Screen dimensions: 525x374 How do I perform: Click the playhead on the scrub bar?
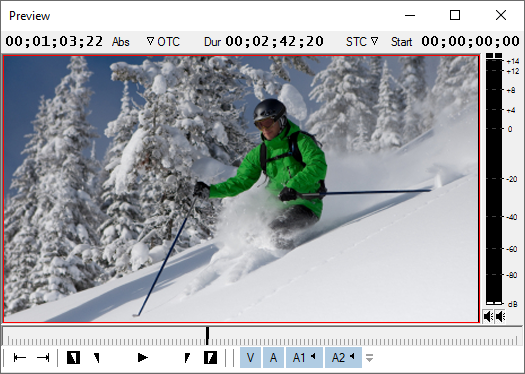point(207,336)
